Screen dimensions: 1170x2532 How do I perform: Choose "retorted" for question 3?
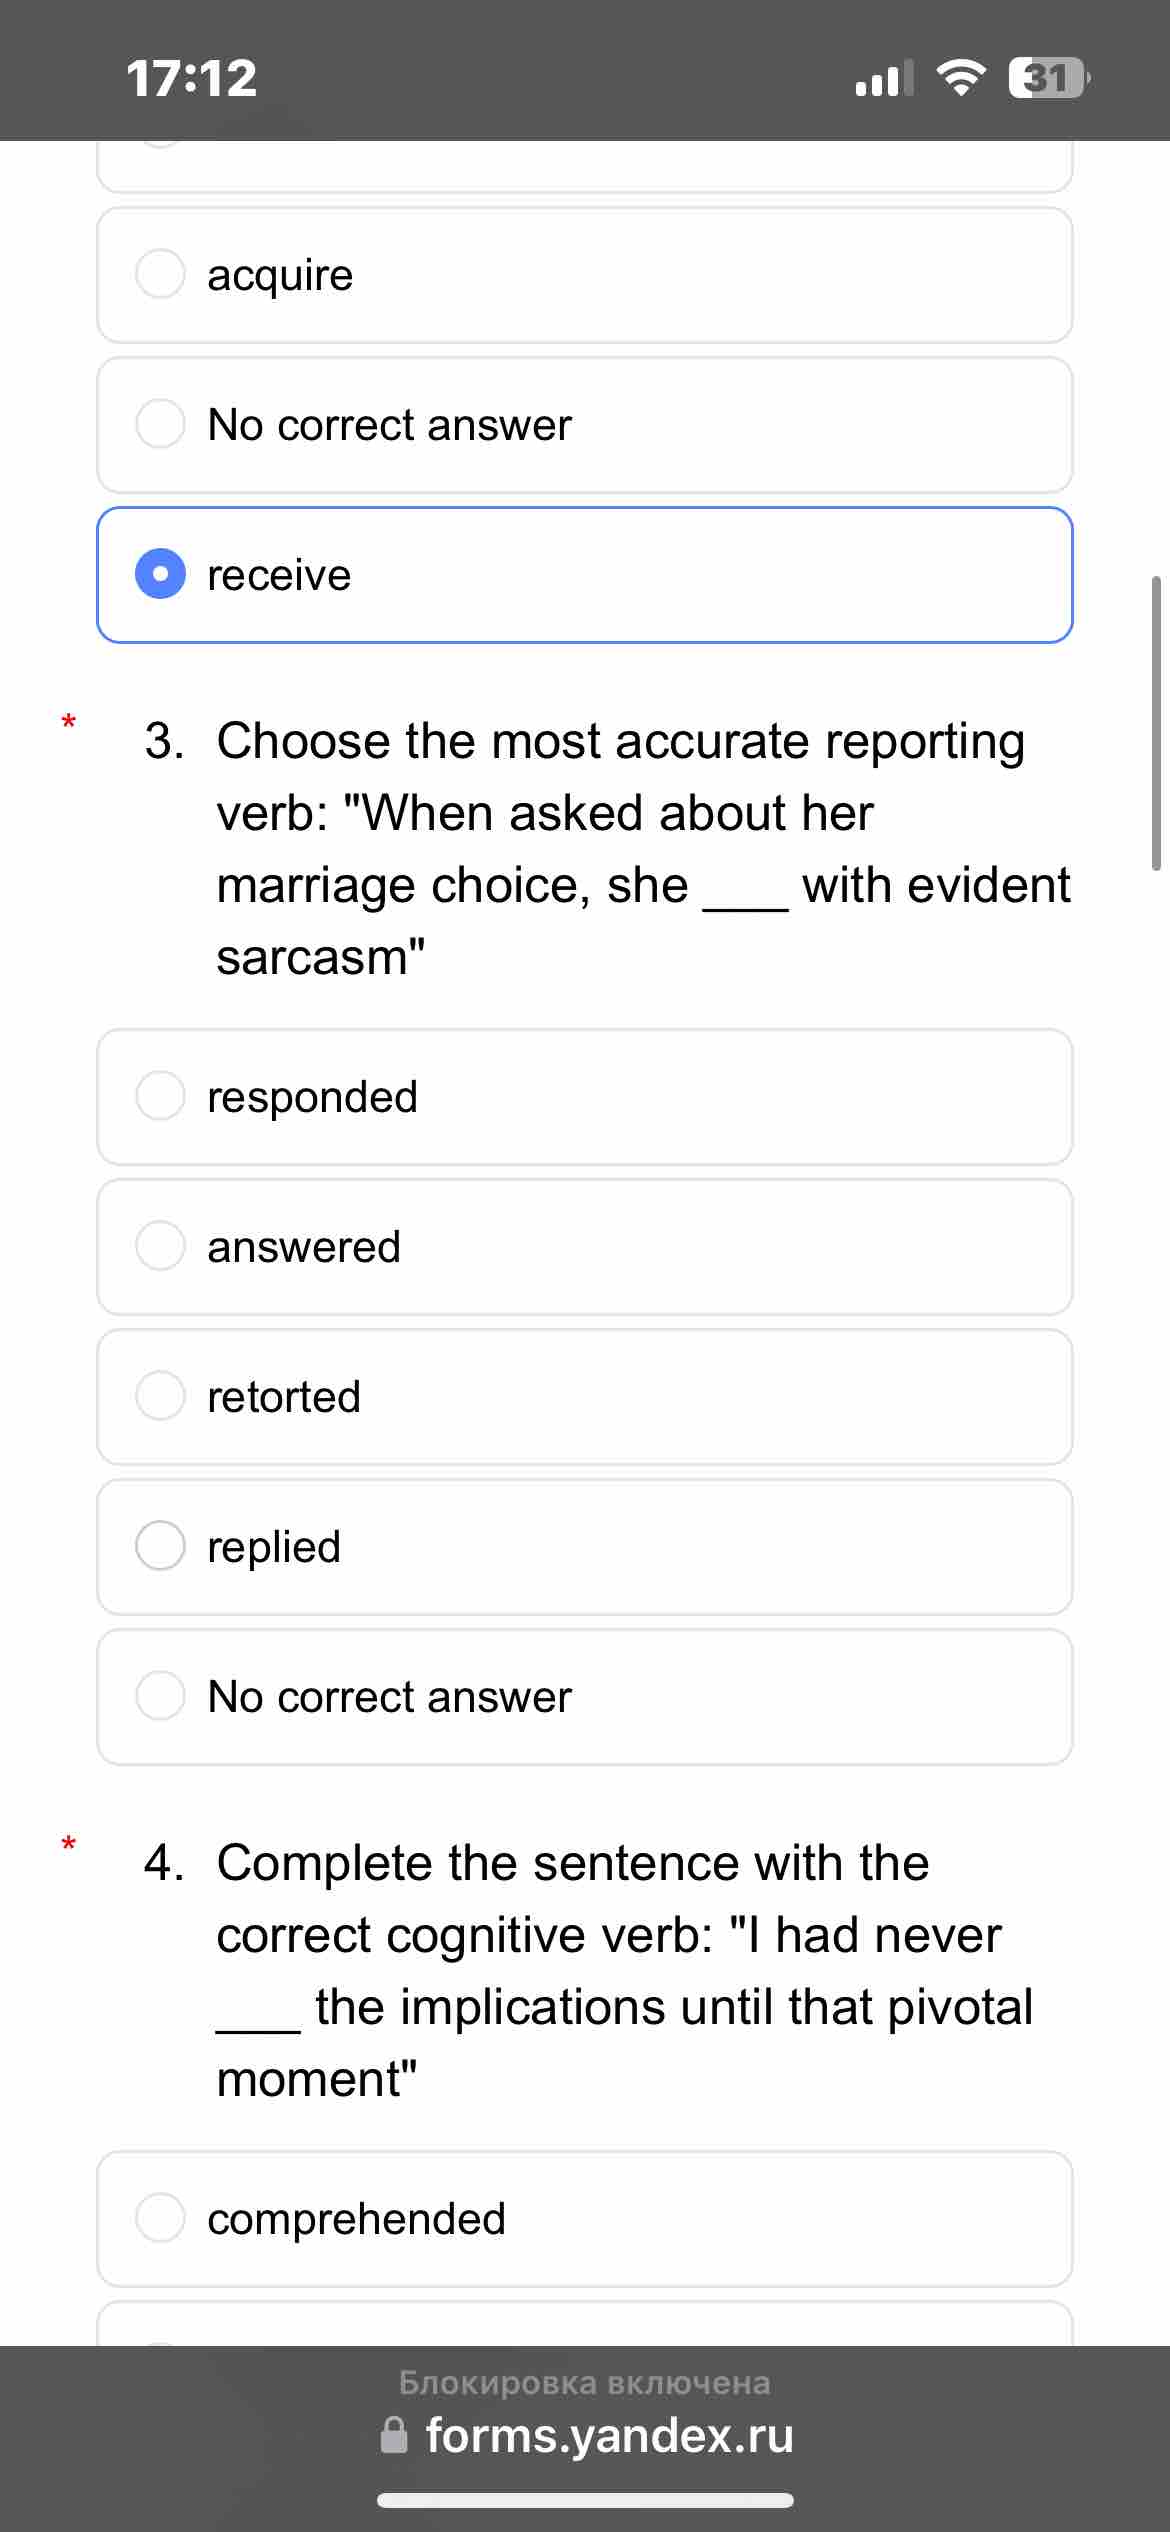pyautogui.click(x=160, y=1396)
